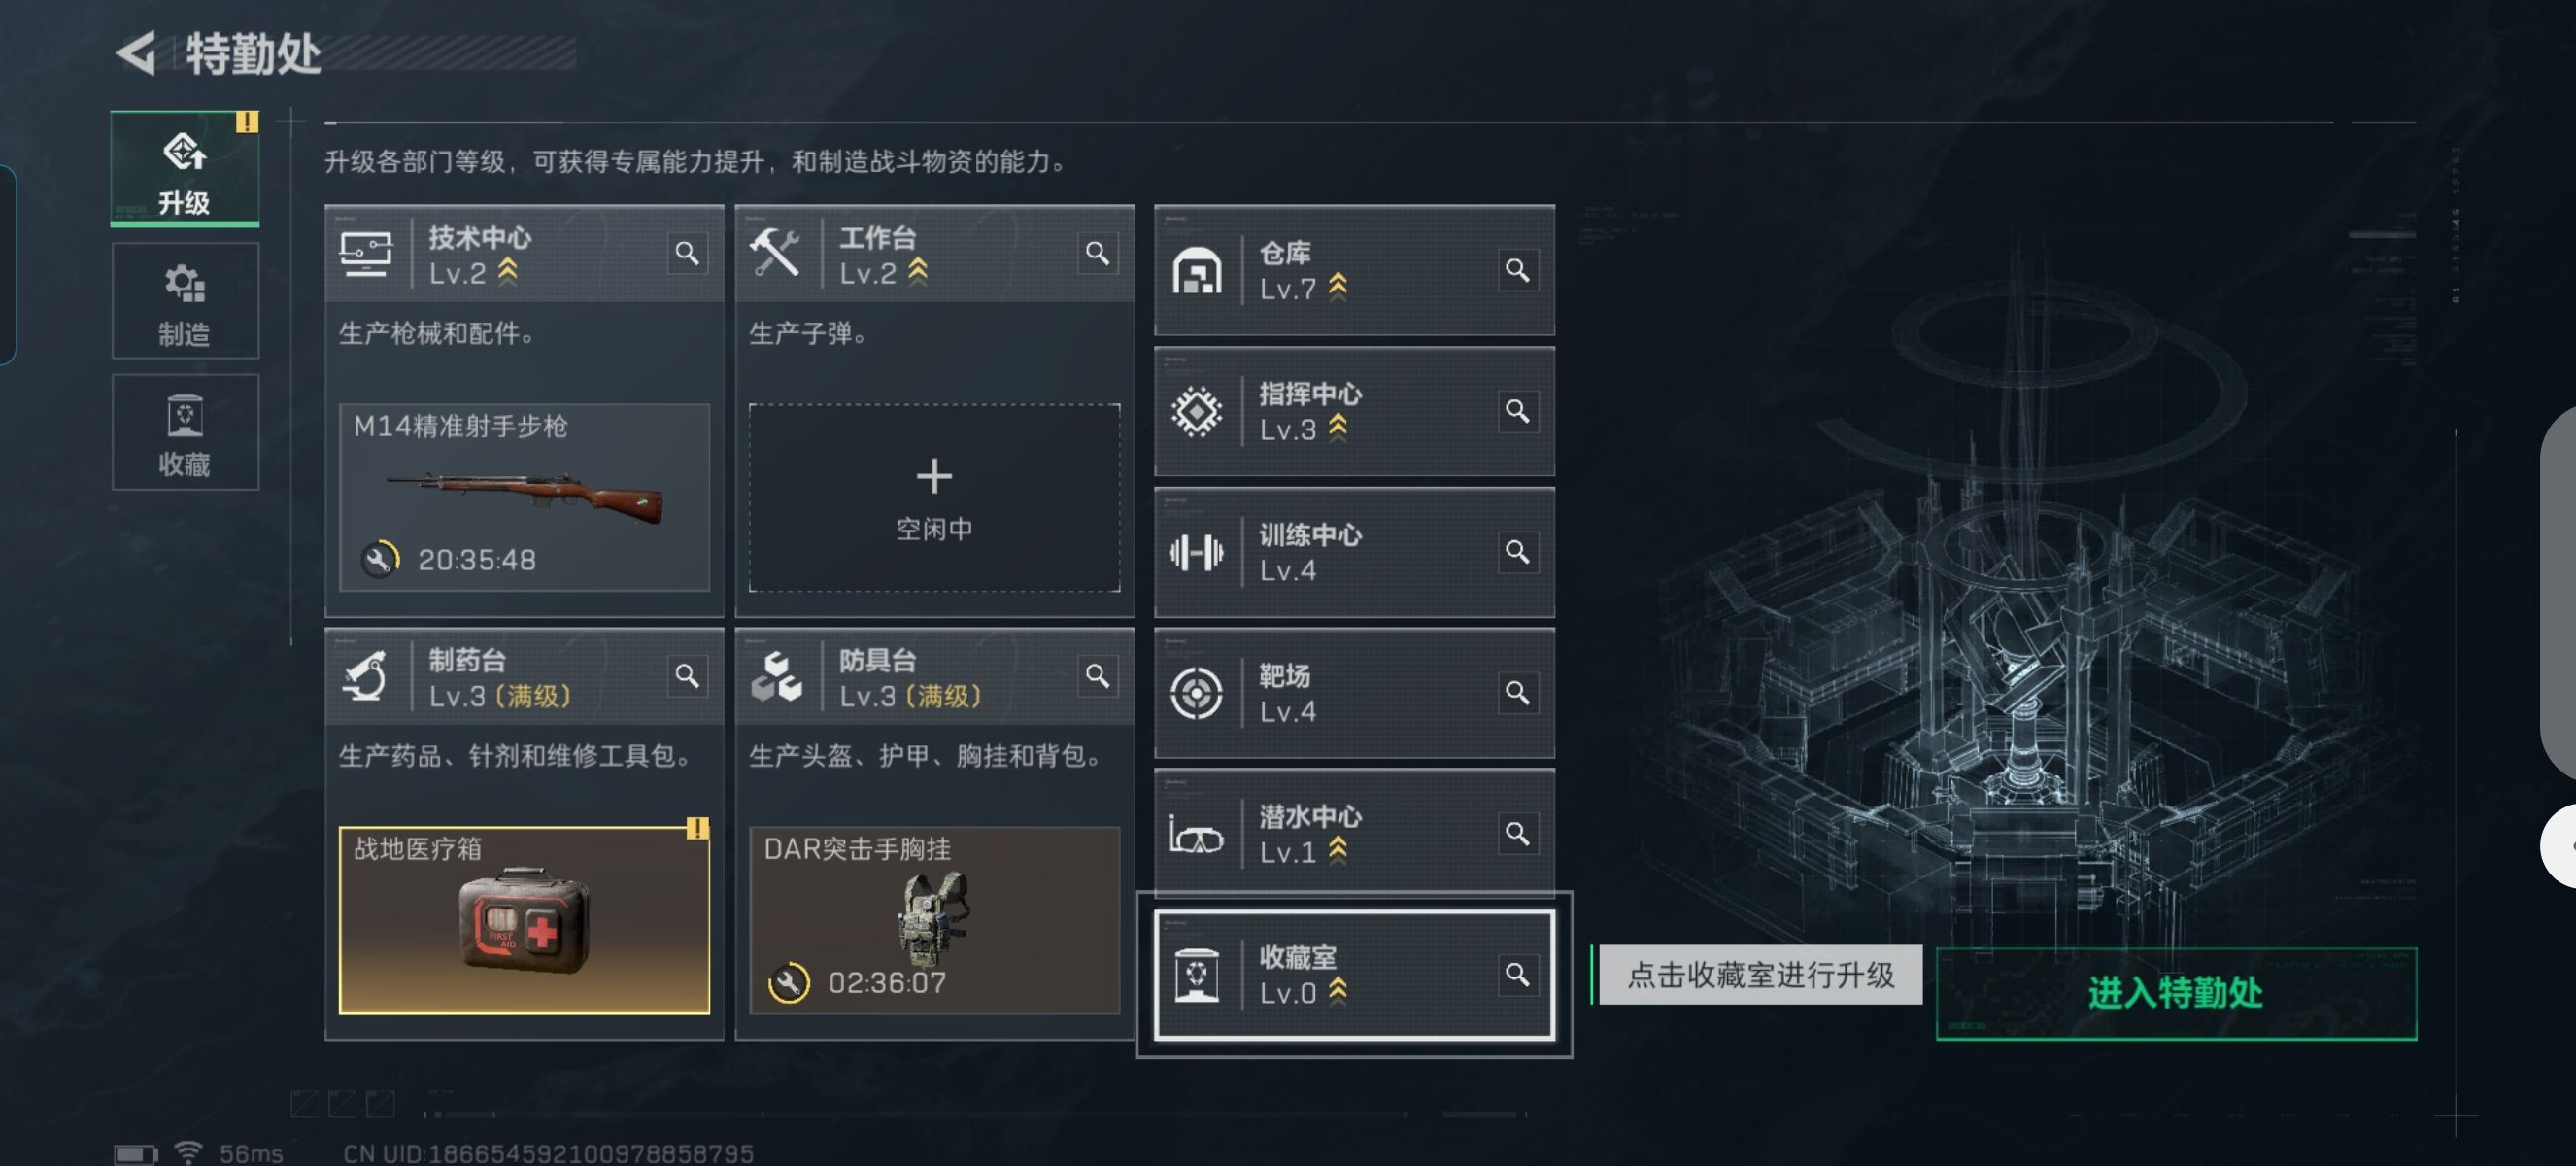Click the magnifier icon on 靶场
Screen dimensions: 2576x1166
(1517, 694)
